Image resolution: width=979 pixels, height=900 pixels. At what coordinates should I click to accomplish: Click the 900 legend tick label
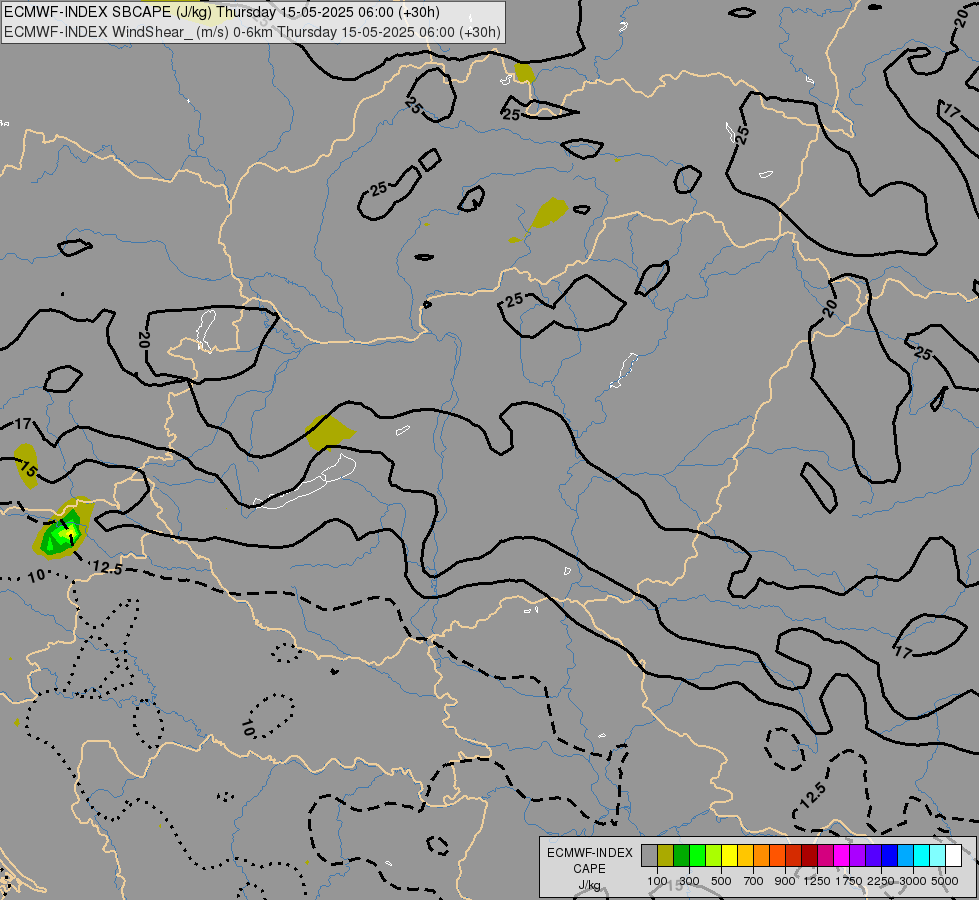point(785,881)
